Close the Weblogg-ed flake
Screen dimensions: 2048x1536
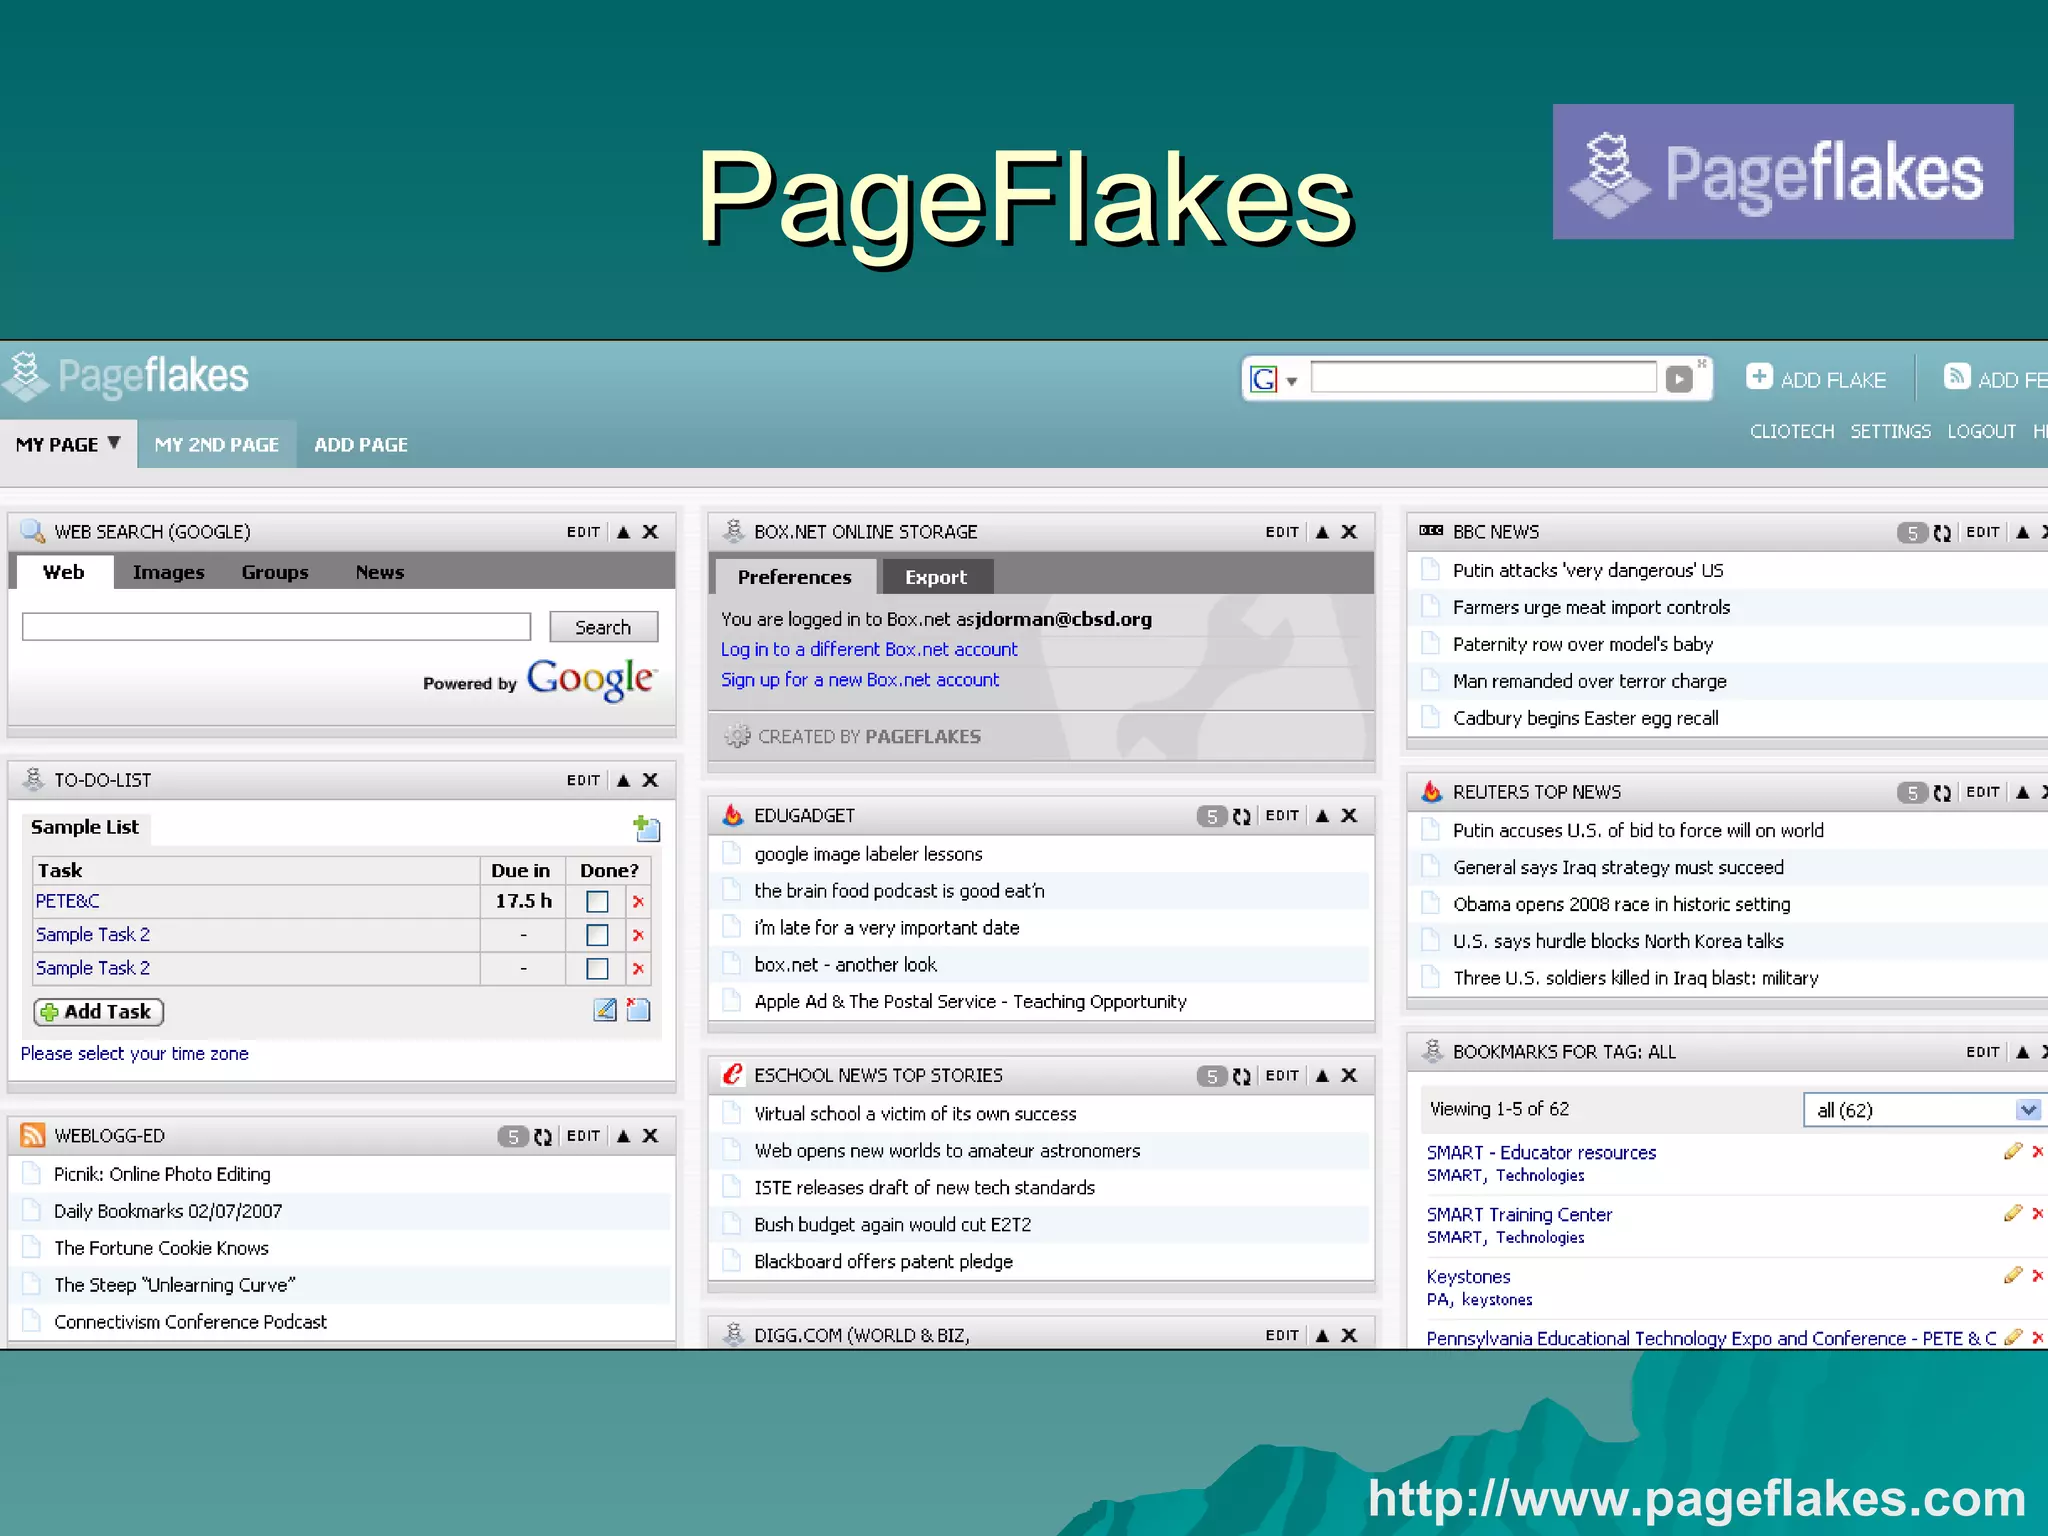tap(650, 1136)
